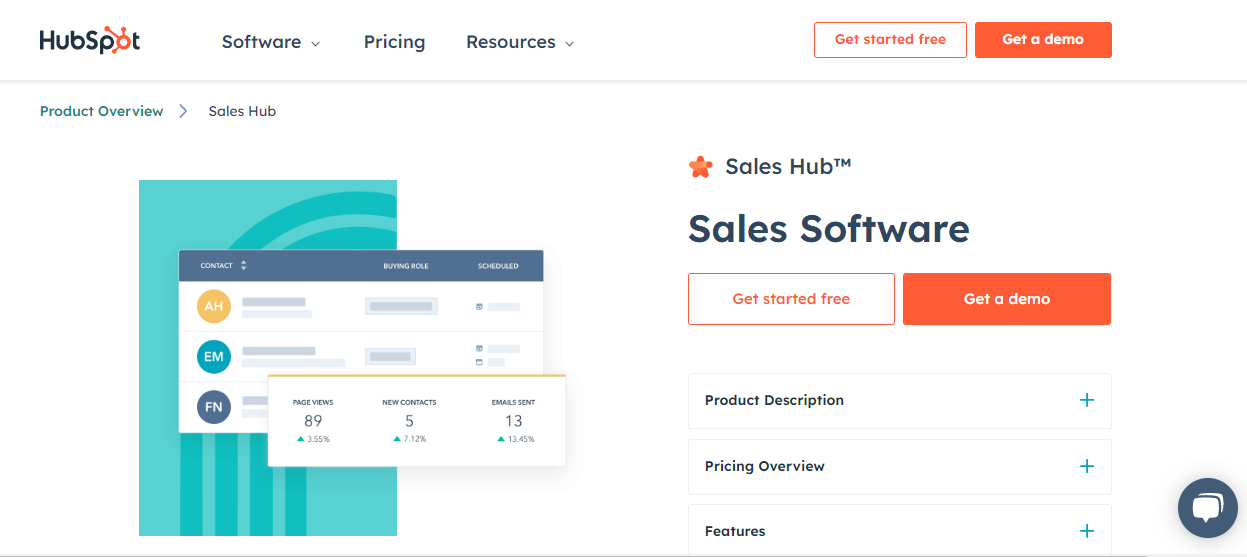The height and width of the screenshot is (557, 1247).
Task: Open the live chat widget
Action: pyautogui.click(x=1208, y=508)
